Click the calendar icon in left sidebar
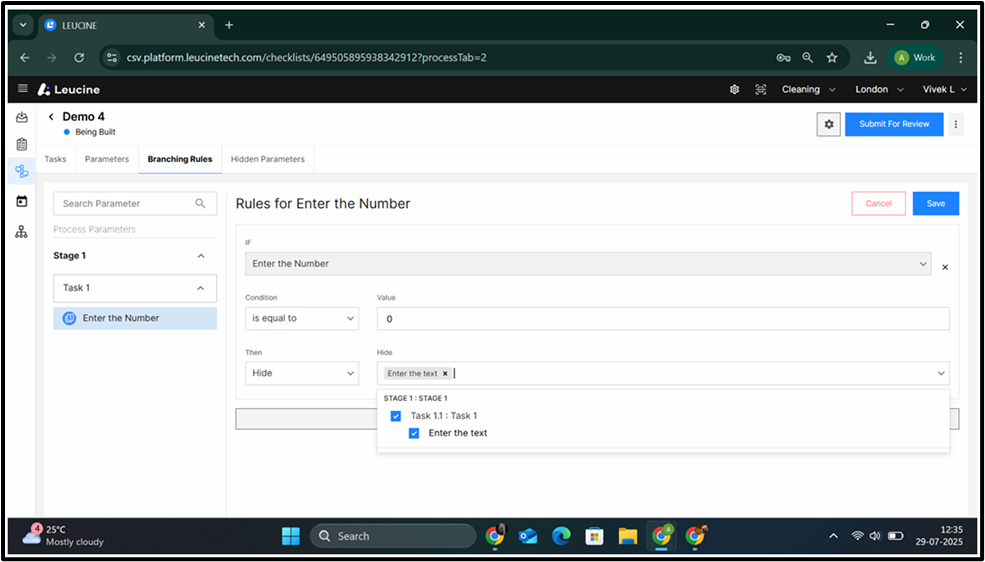This screenshot has width=985, height=562. coord(22,201)
